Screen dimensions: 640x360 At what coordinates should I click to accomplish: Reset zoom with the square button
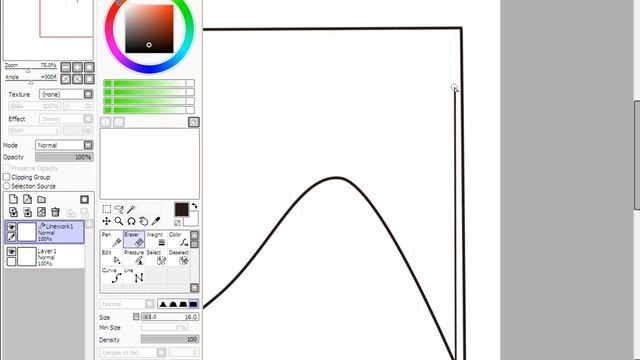89,67
